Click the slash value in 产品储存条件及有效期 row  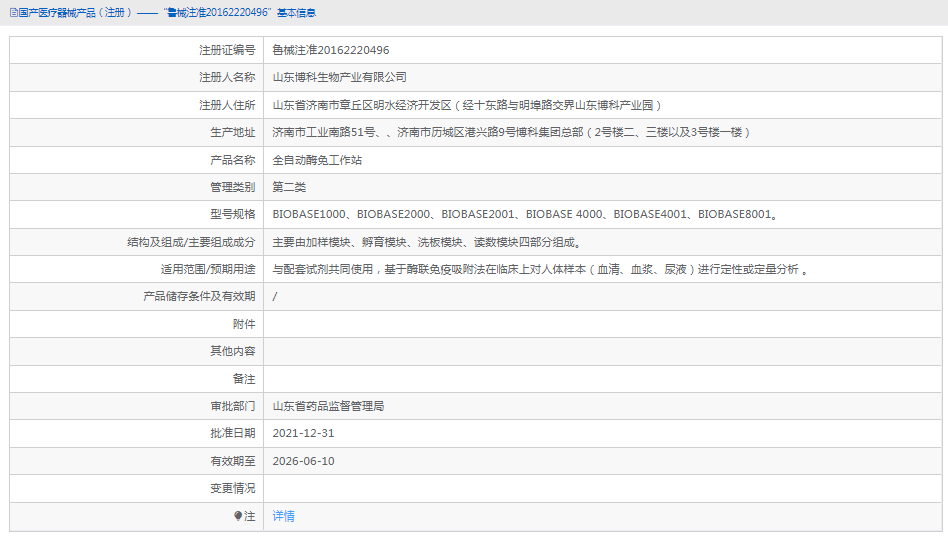[x=274, y=297]
